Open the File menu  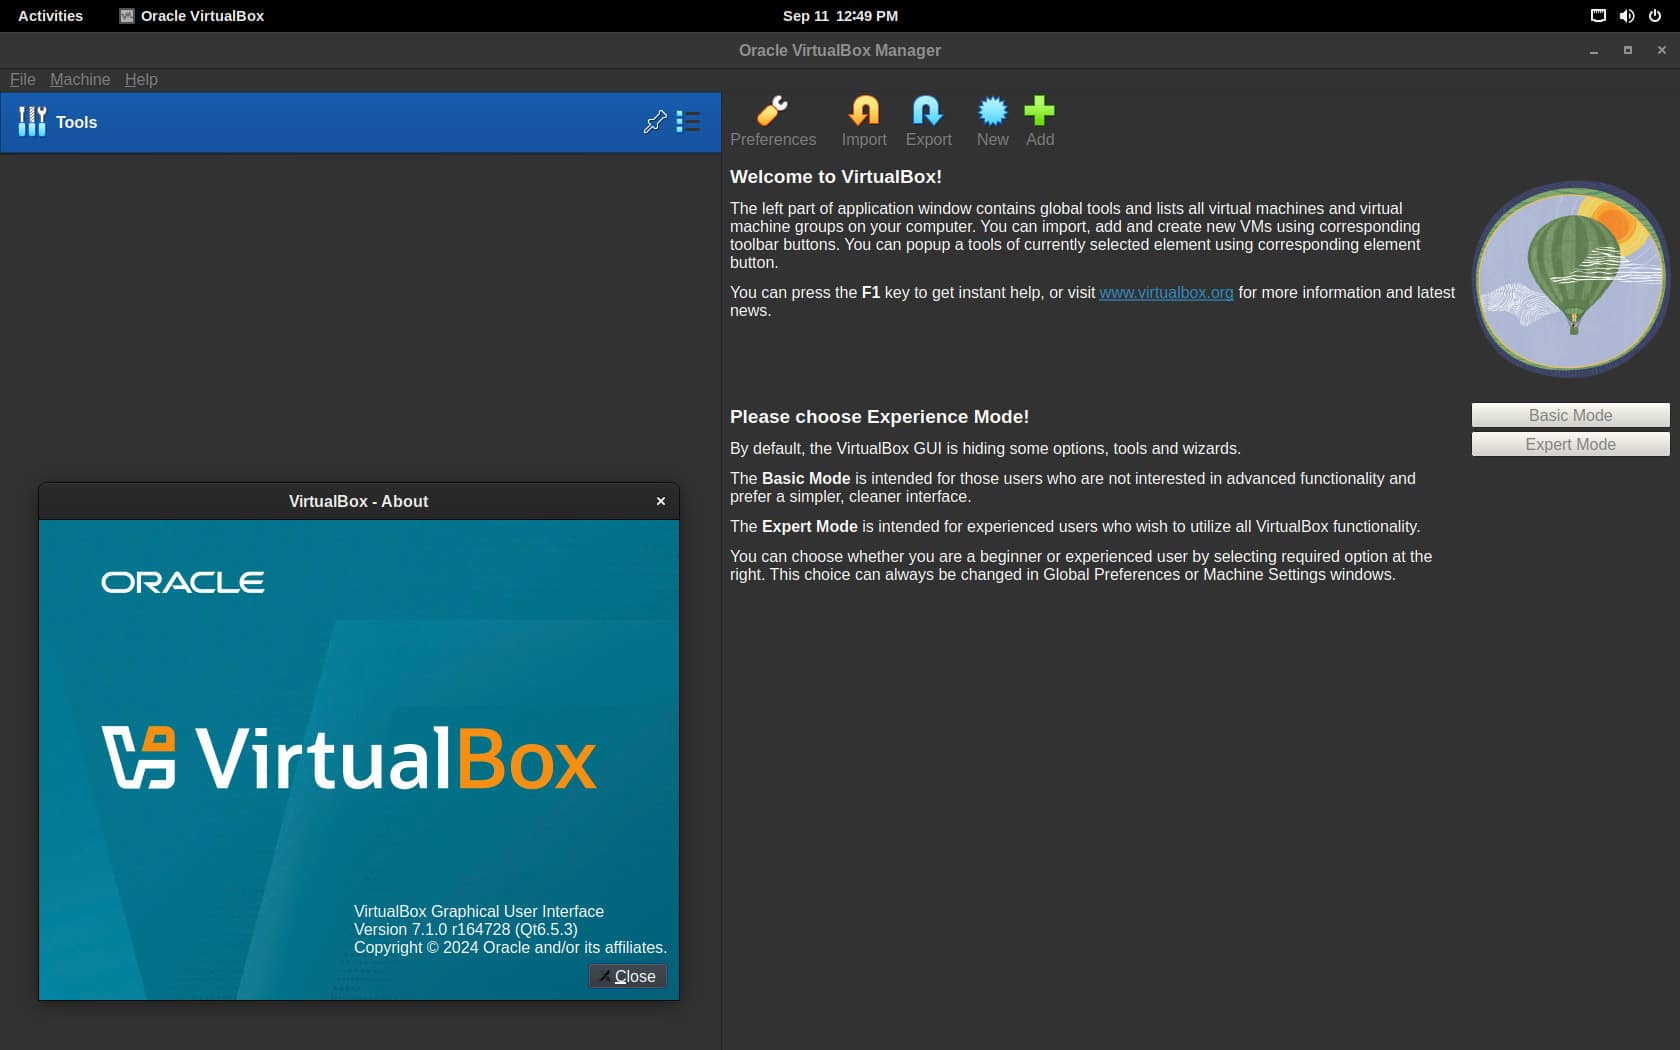(x=21, y=79)
